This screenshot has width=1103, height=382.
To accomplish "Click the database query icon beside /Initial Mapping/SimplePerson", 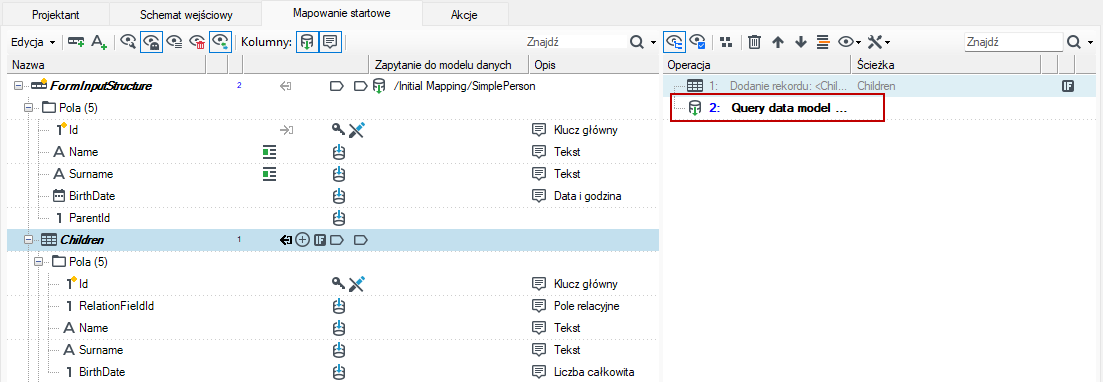I will pyautogui.click(x=379, y=86).
